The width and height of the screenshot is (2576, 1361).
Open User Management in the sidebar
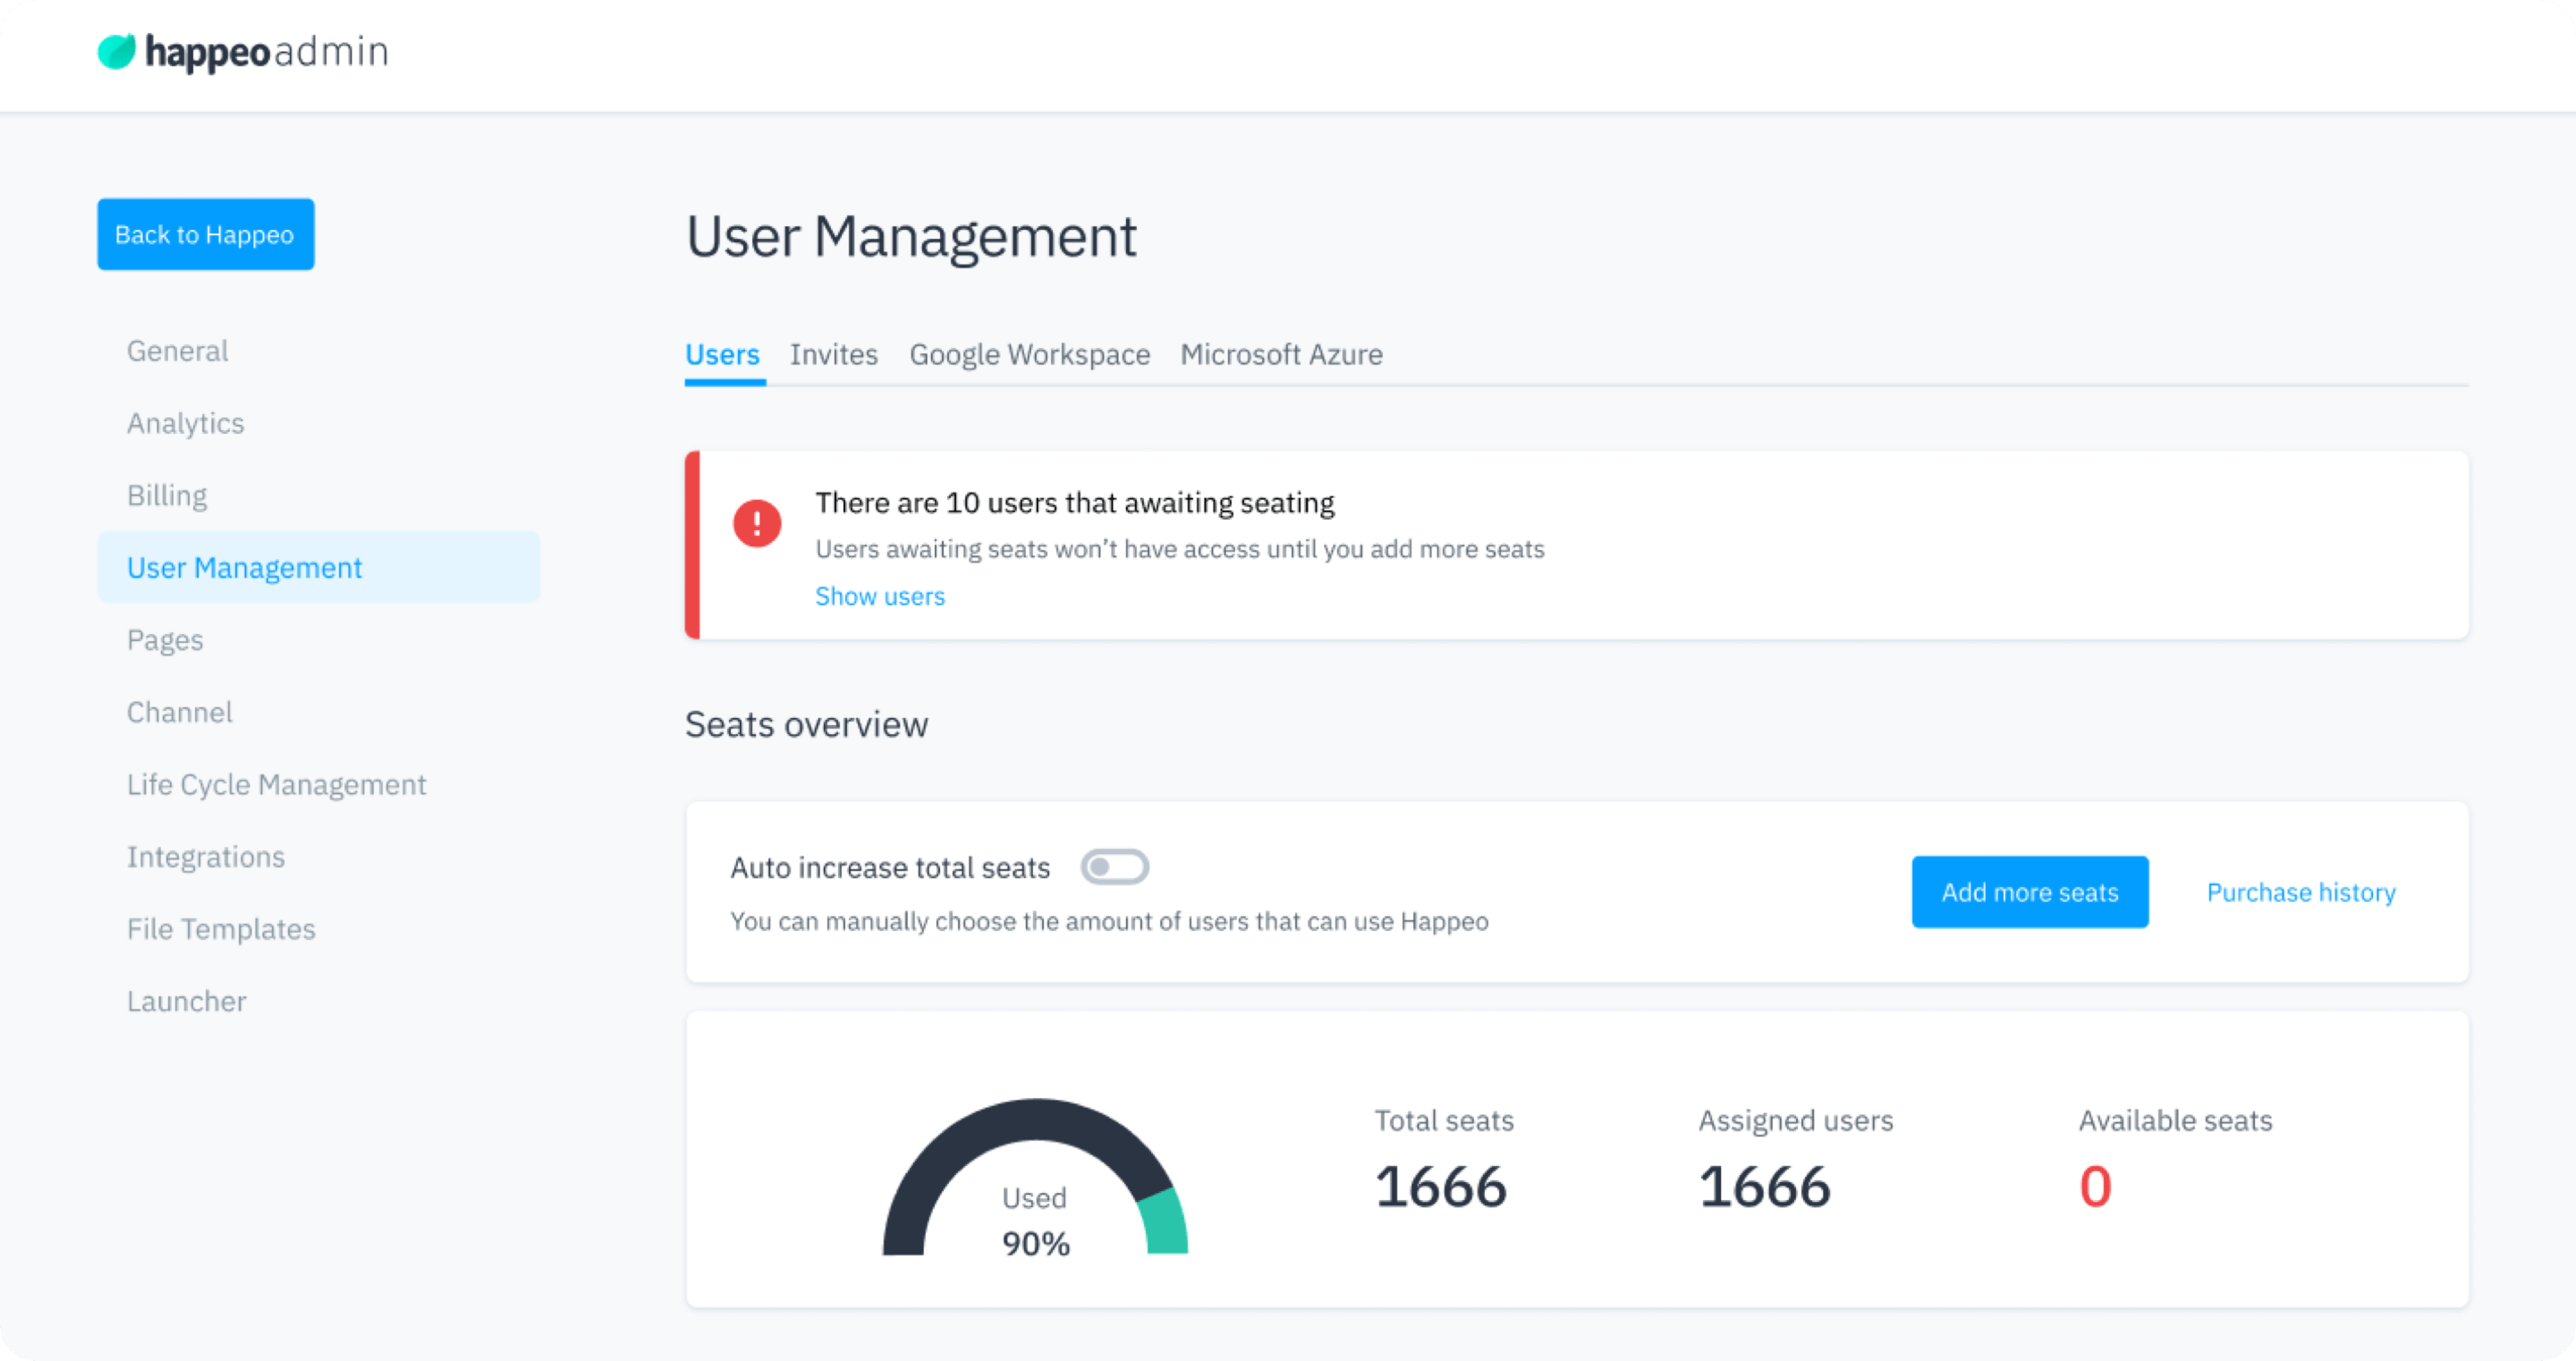coord(244,567)
